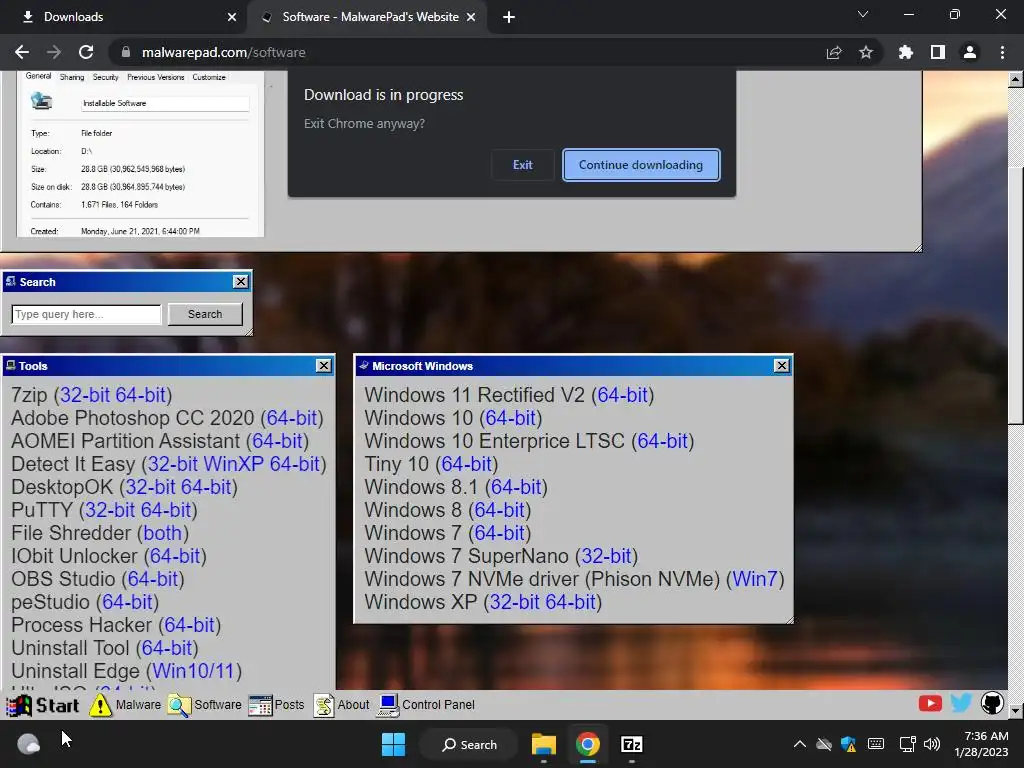Click the OneDrive cloud tray icon
Image resolution: width=1024 pixels, height=768 pixels.
[824, 744]
